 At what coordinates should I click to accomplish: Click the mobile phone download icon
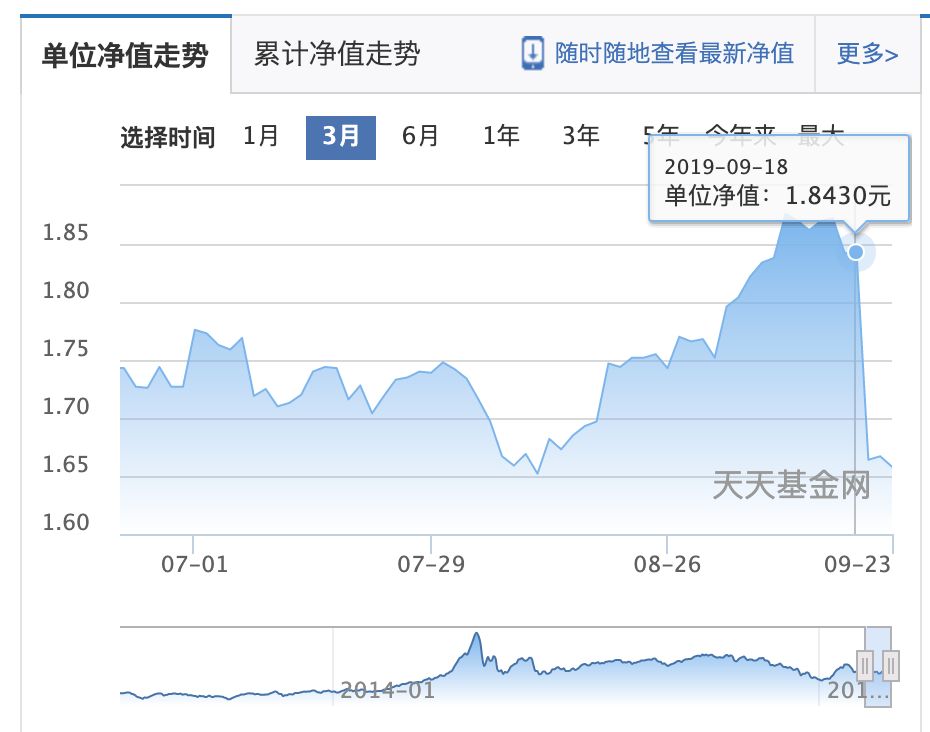point(533,53)
